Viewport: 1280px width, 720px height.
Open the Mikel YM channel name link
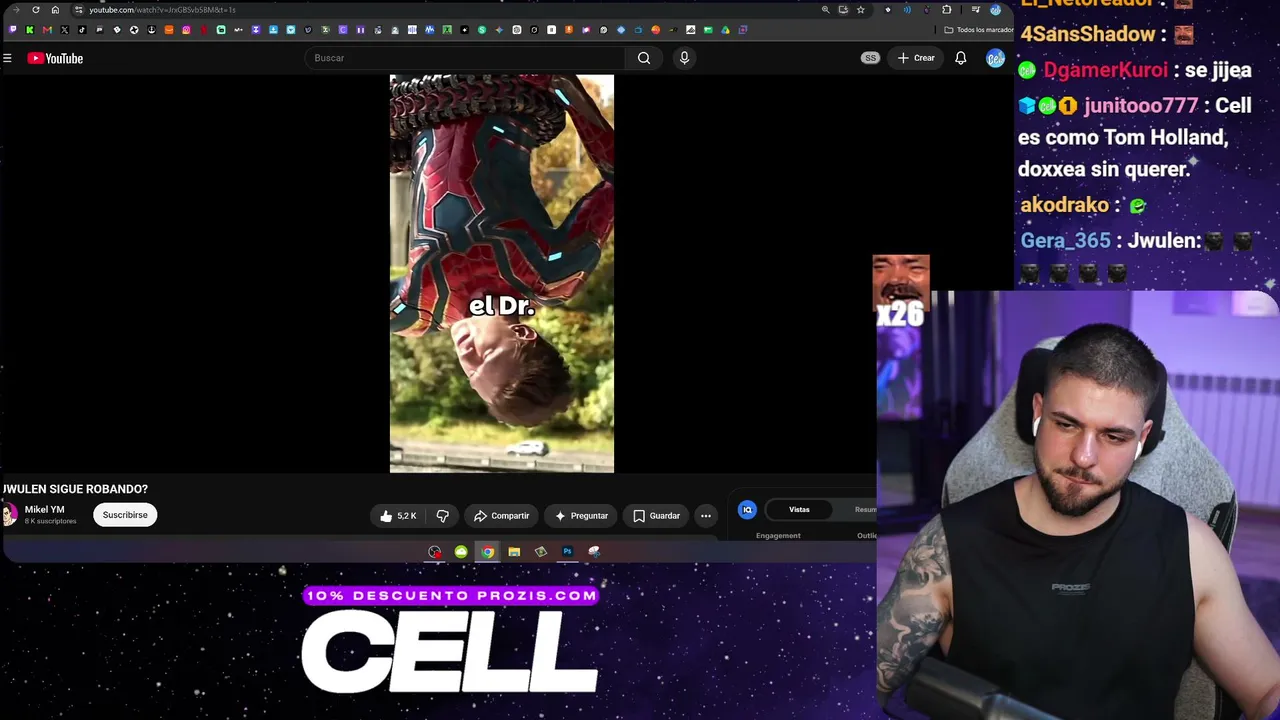pyautogui.click(x=44, y=510)
